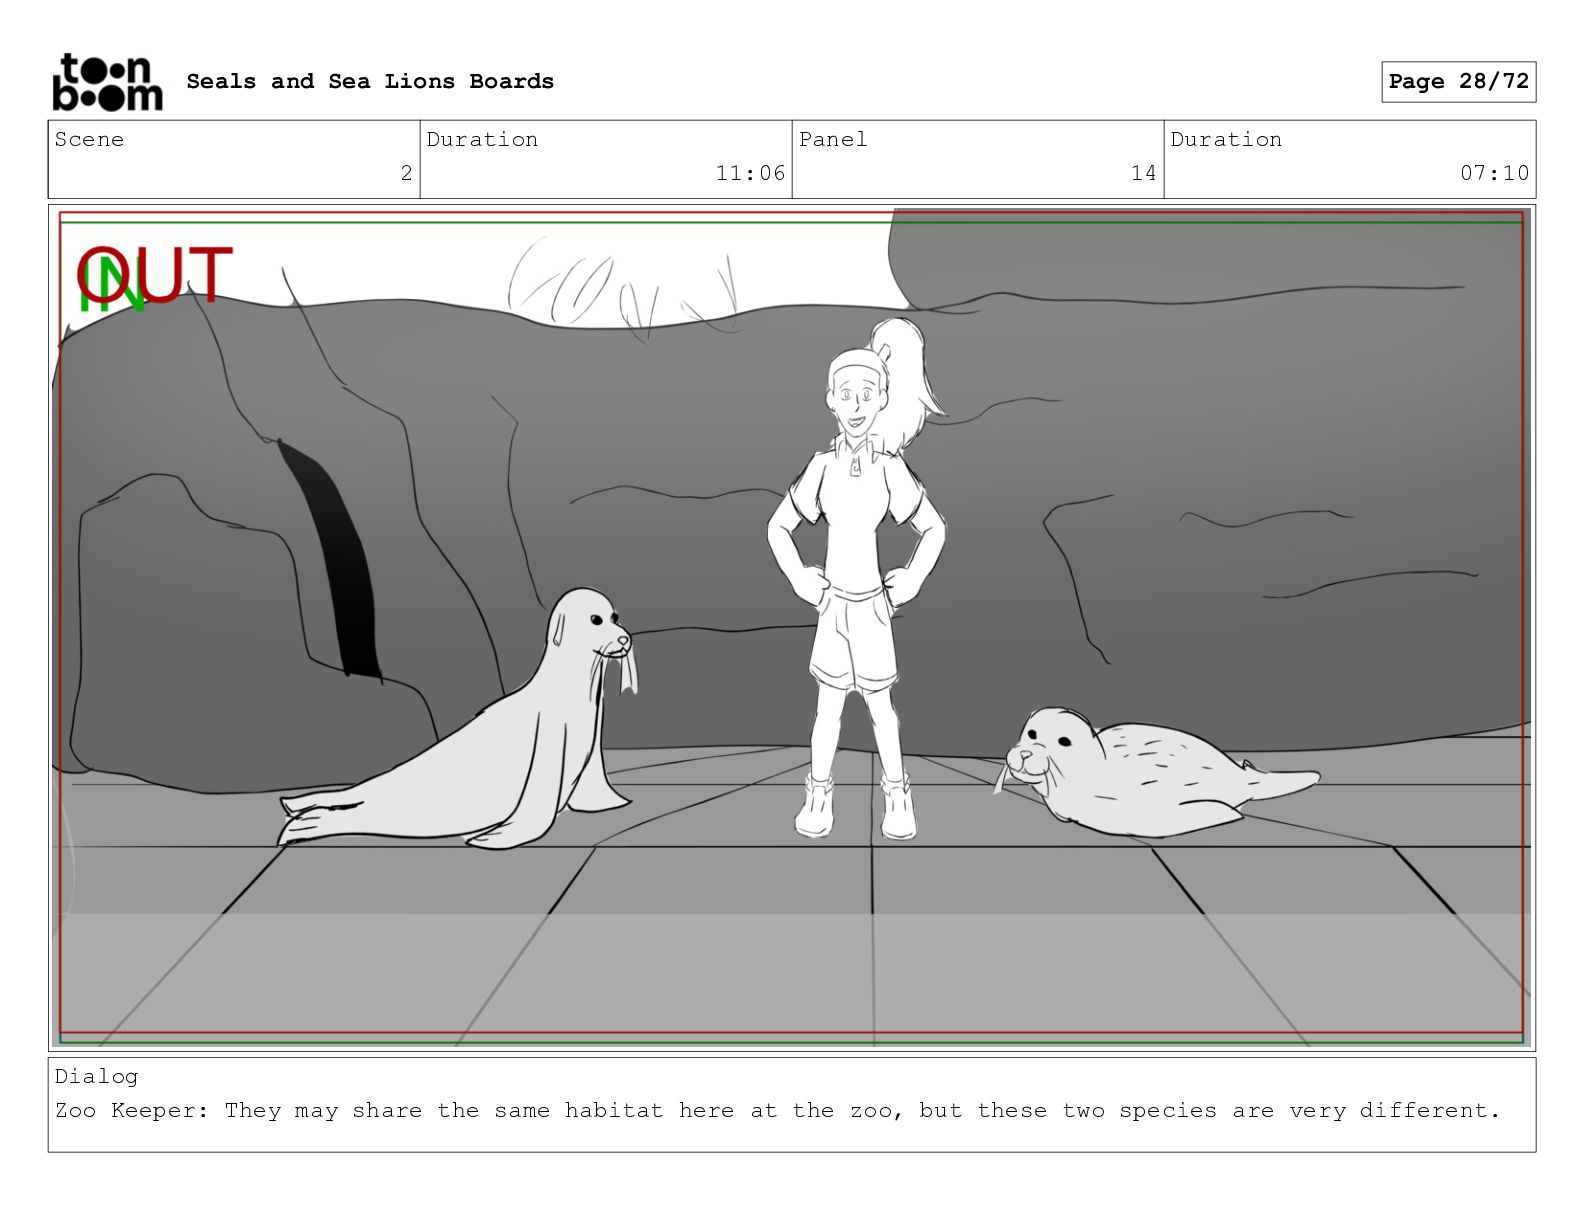Click scene number '2'

click(406, 173)
